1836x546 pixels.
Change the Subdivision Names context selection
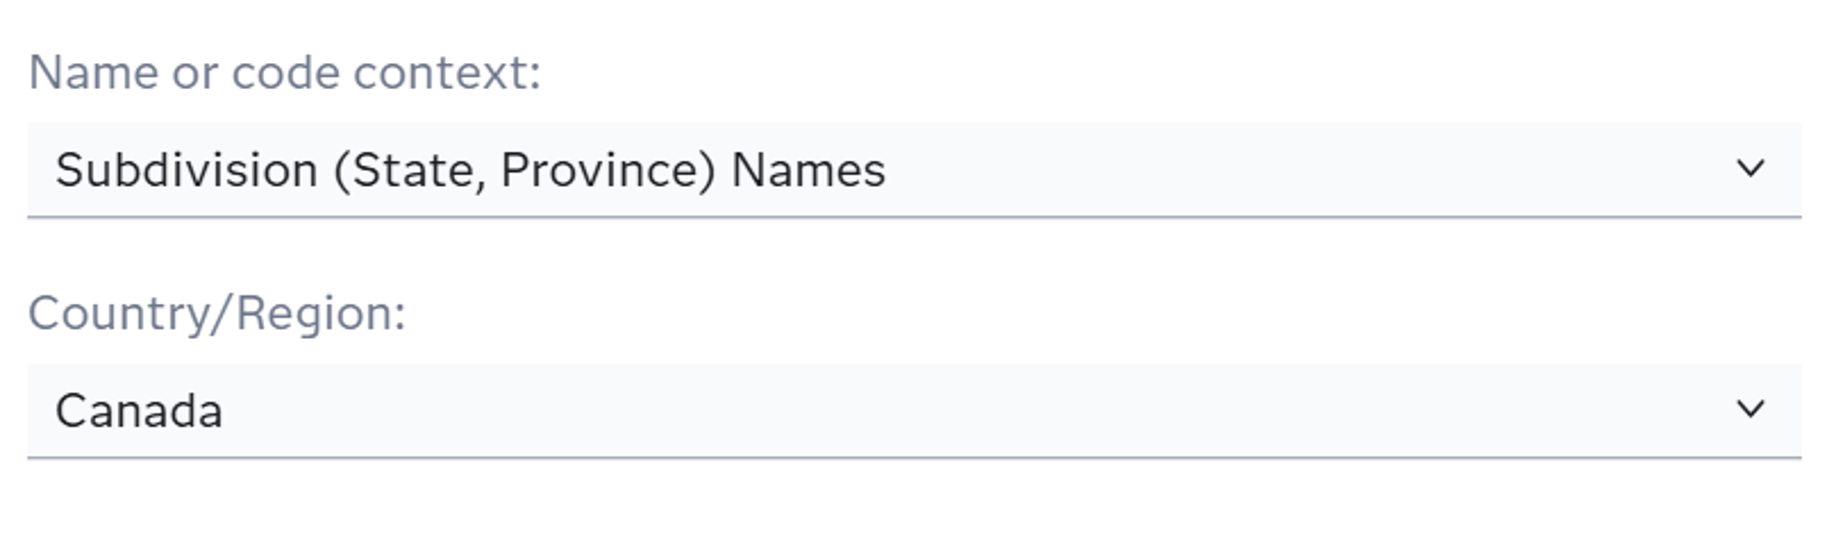click(912, 170)
